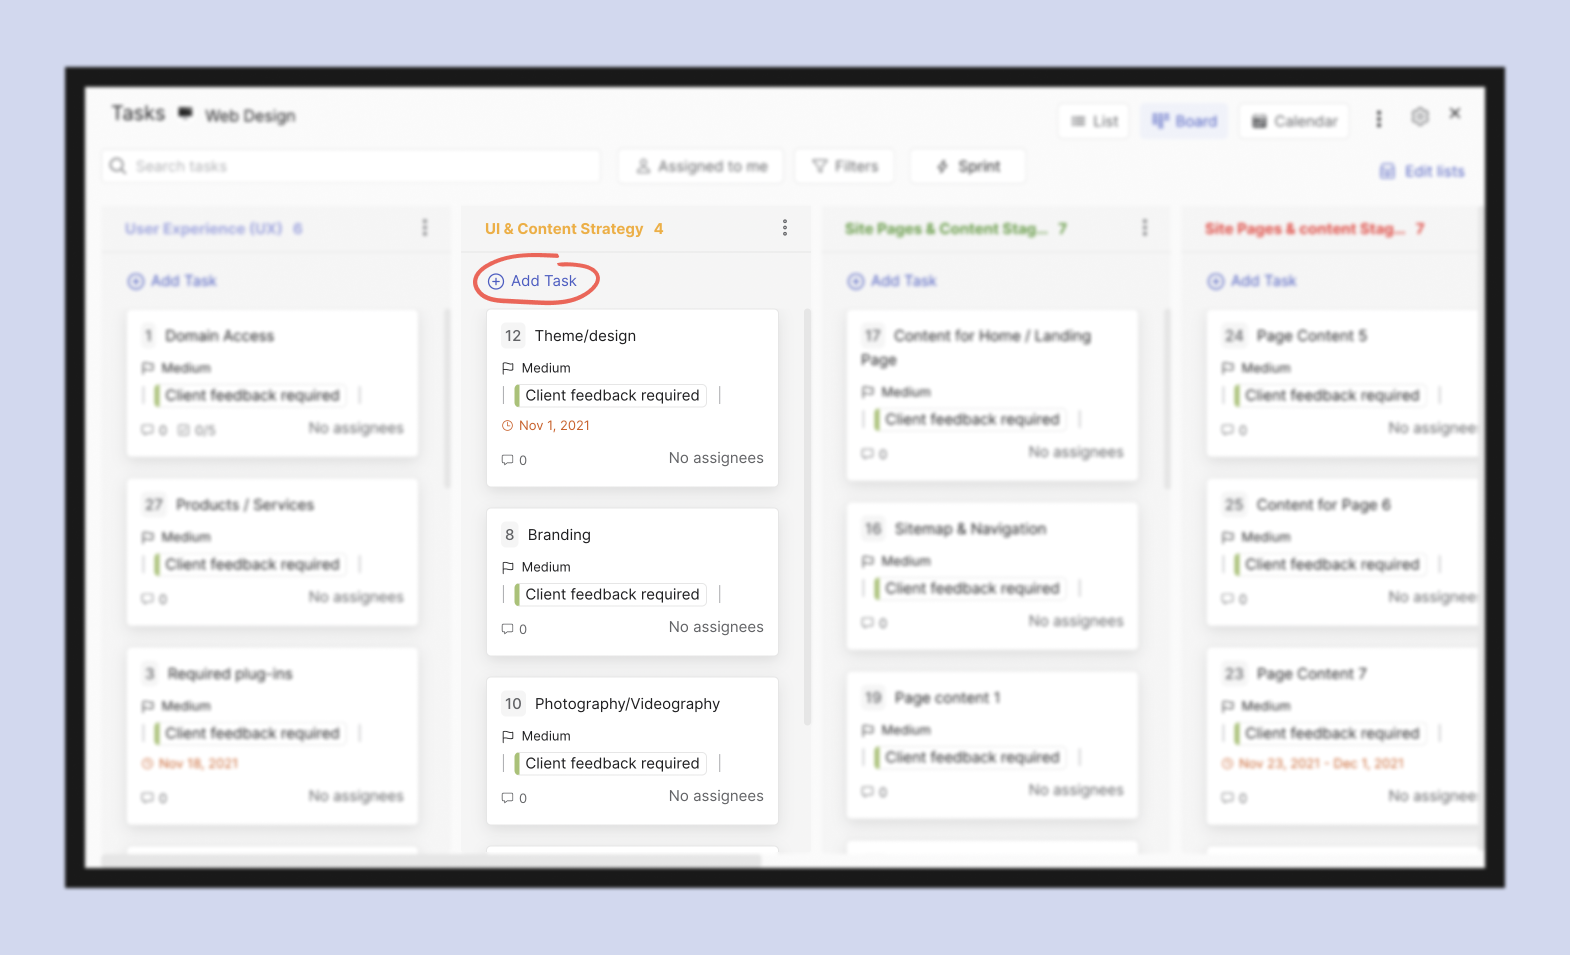This screenshot has height=955, width=1570.
Task: Click comment icon on Branding card
Action: click(x=508, y=629)
